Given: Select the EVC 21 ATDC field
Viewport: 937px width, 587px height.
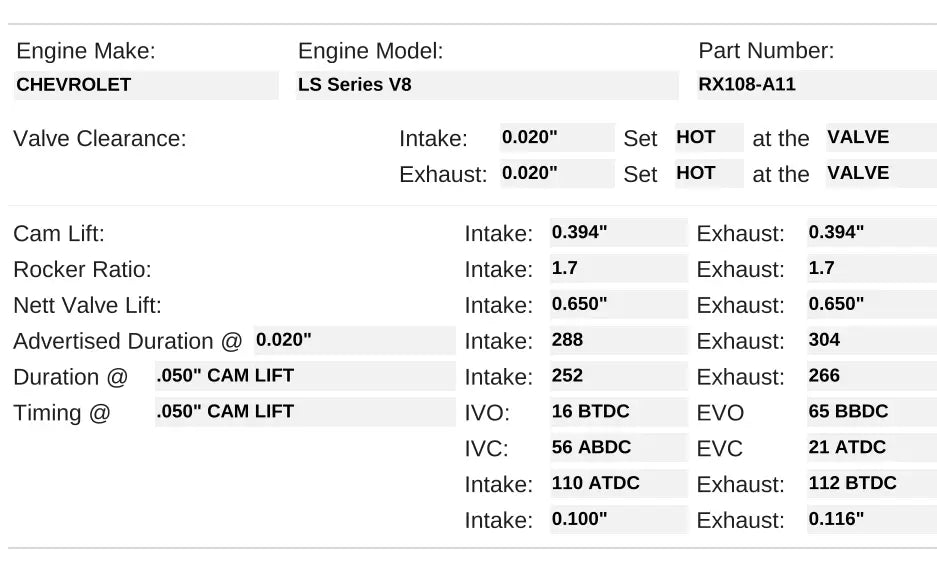Looking at the screenshot, I should (x=871, y=448).
